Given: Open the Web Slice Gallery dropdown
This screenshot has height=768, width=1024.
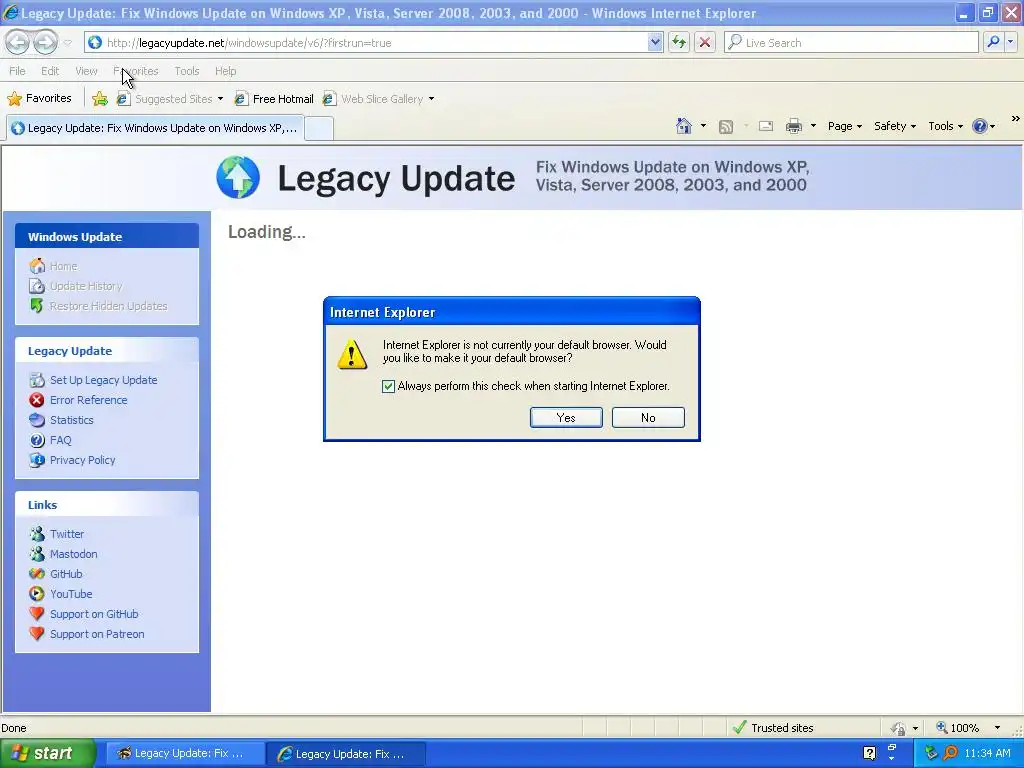Looking at the screenshot, I should tap(431, 99).
